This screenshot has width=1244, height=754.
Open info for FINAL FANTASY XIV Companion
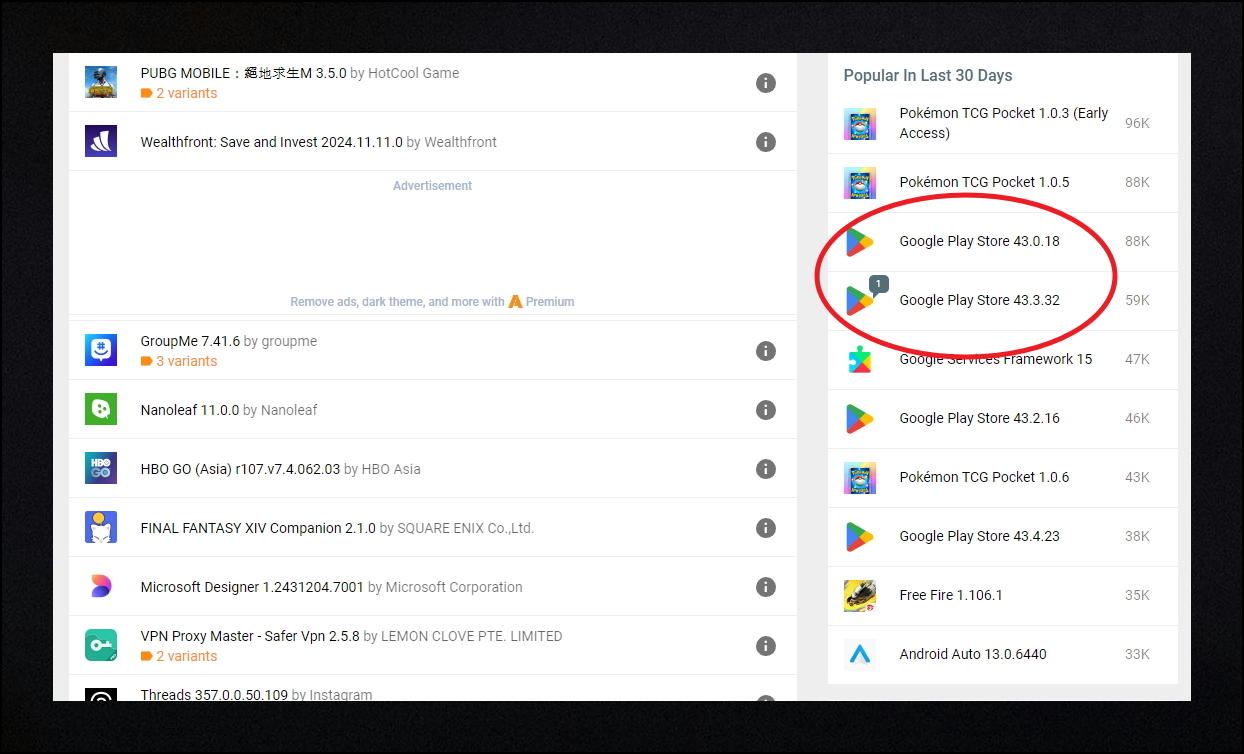click(766, 528)
